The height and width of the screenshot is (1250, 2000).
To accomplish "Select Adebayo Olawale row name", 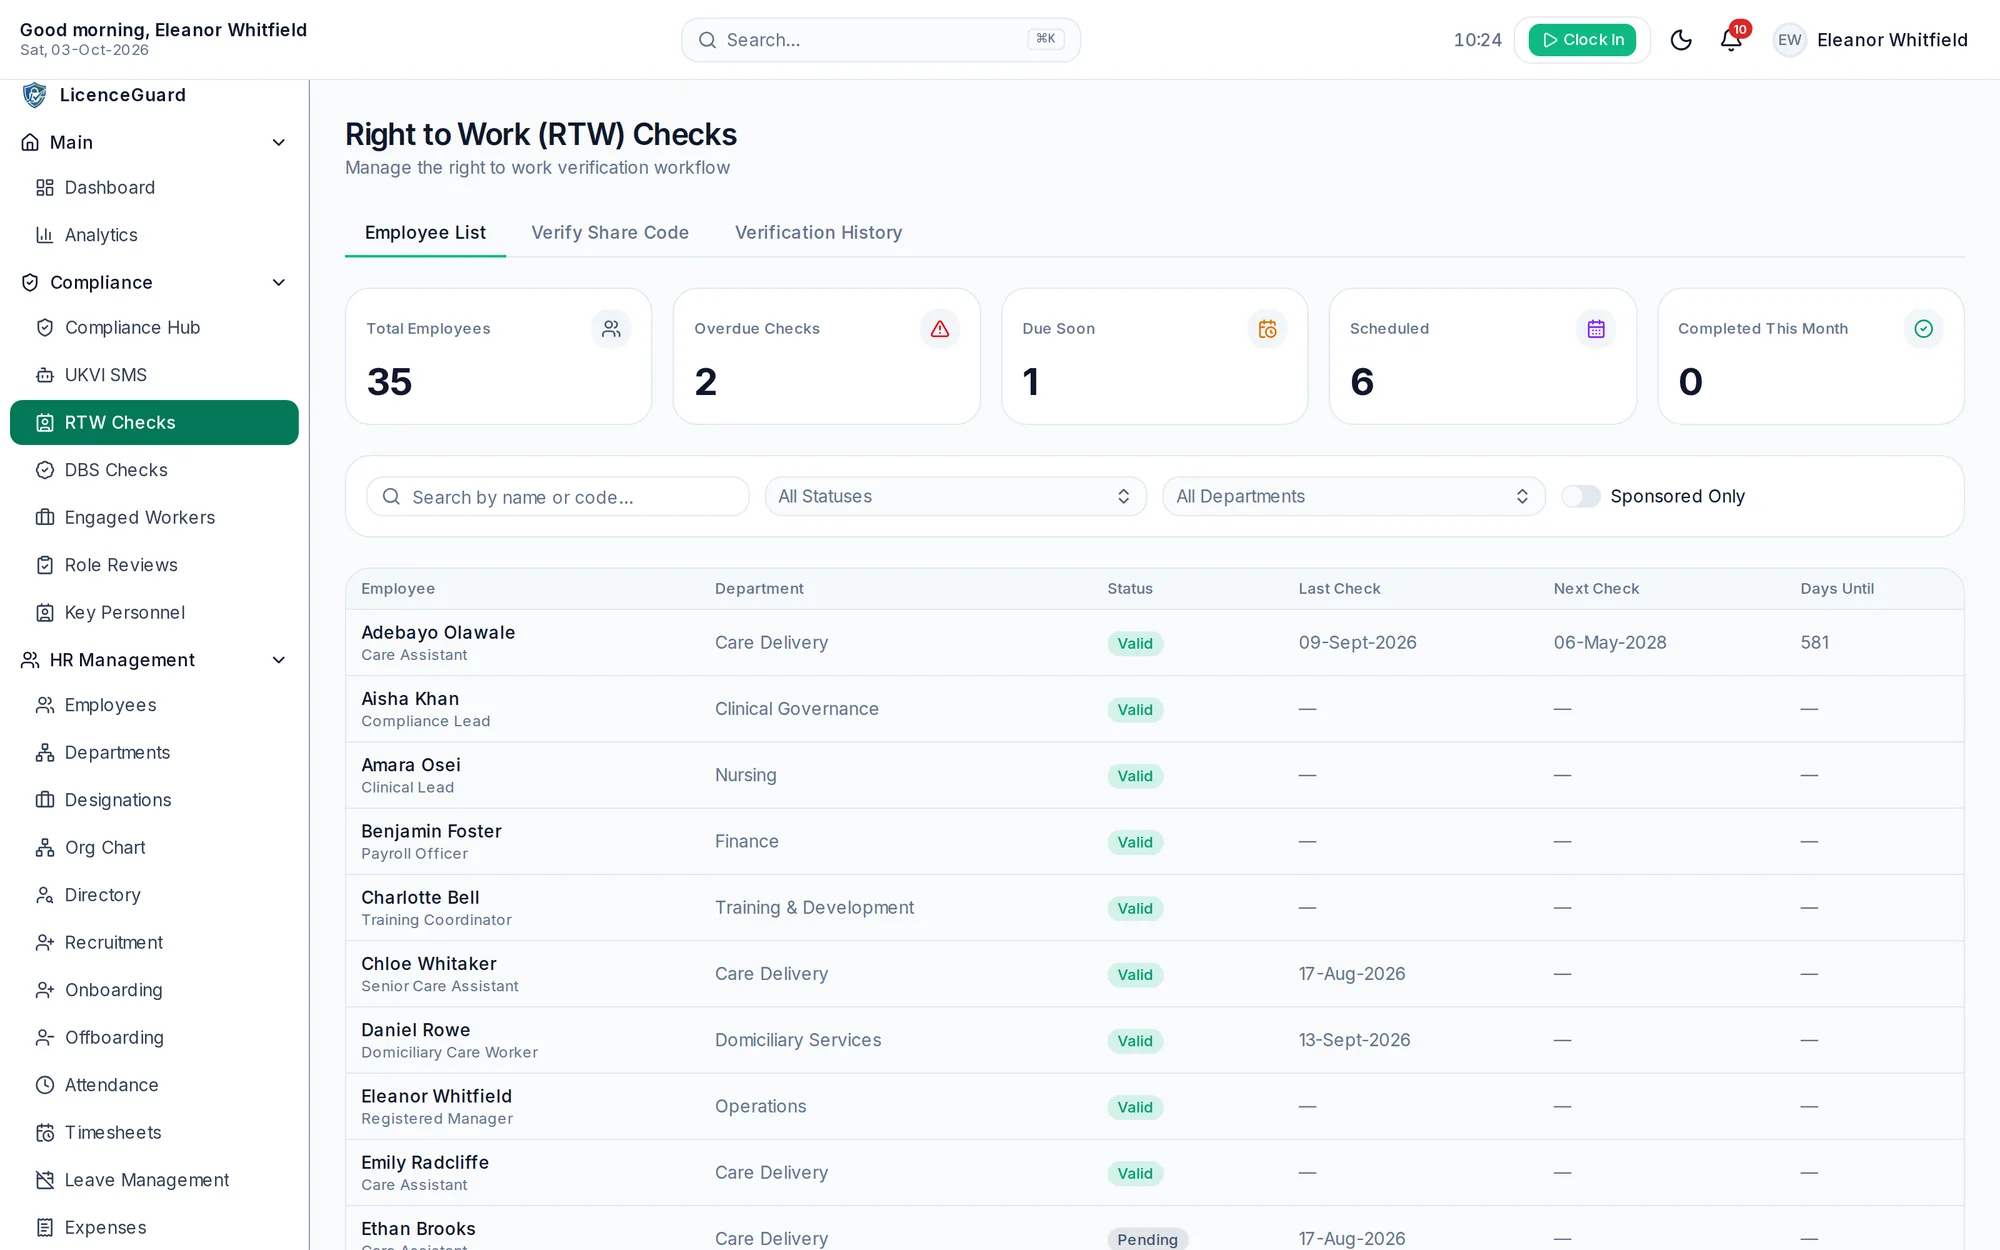I will pos(438,633).
